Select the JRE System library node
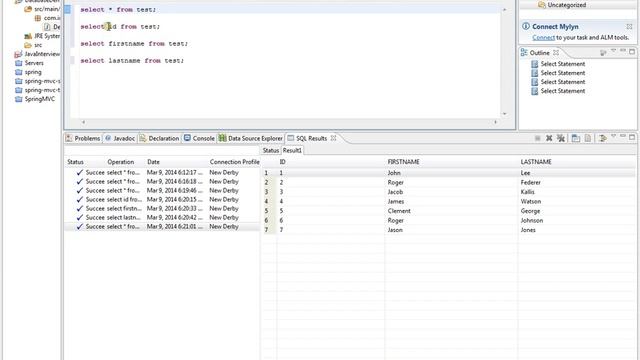Viewport: 640px width, 360px height. [42, 36]
